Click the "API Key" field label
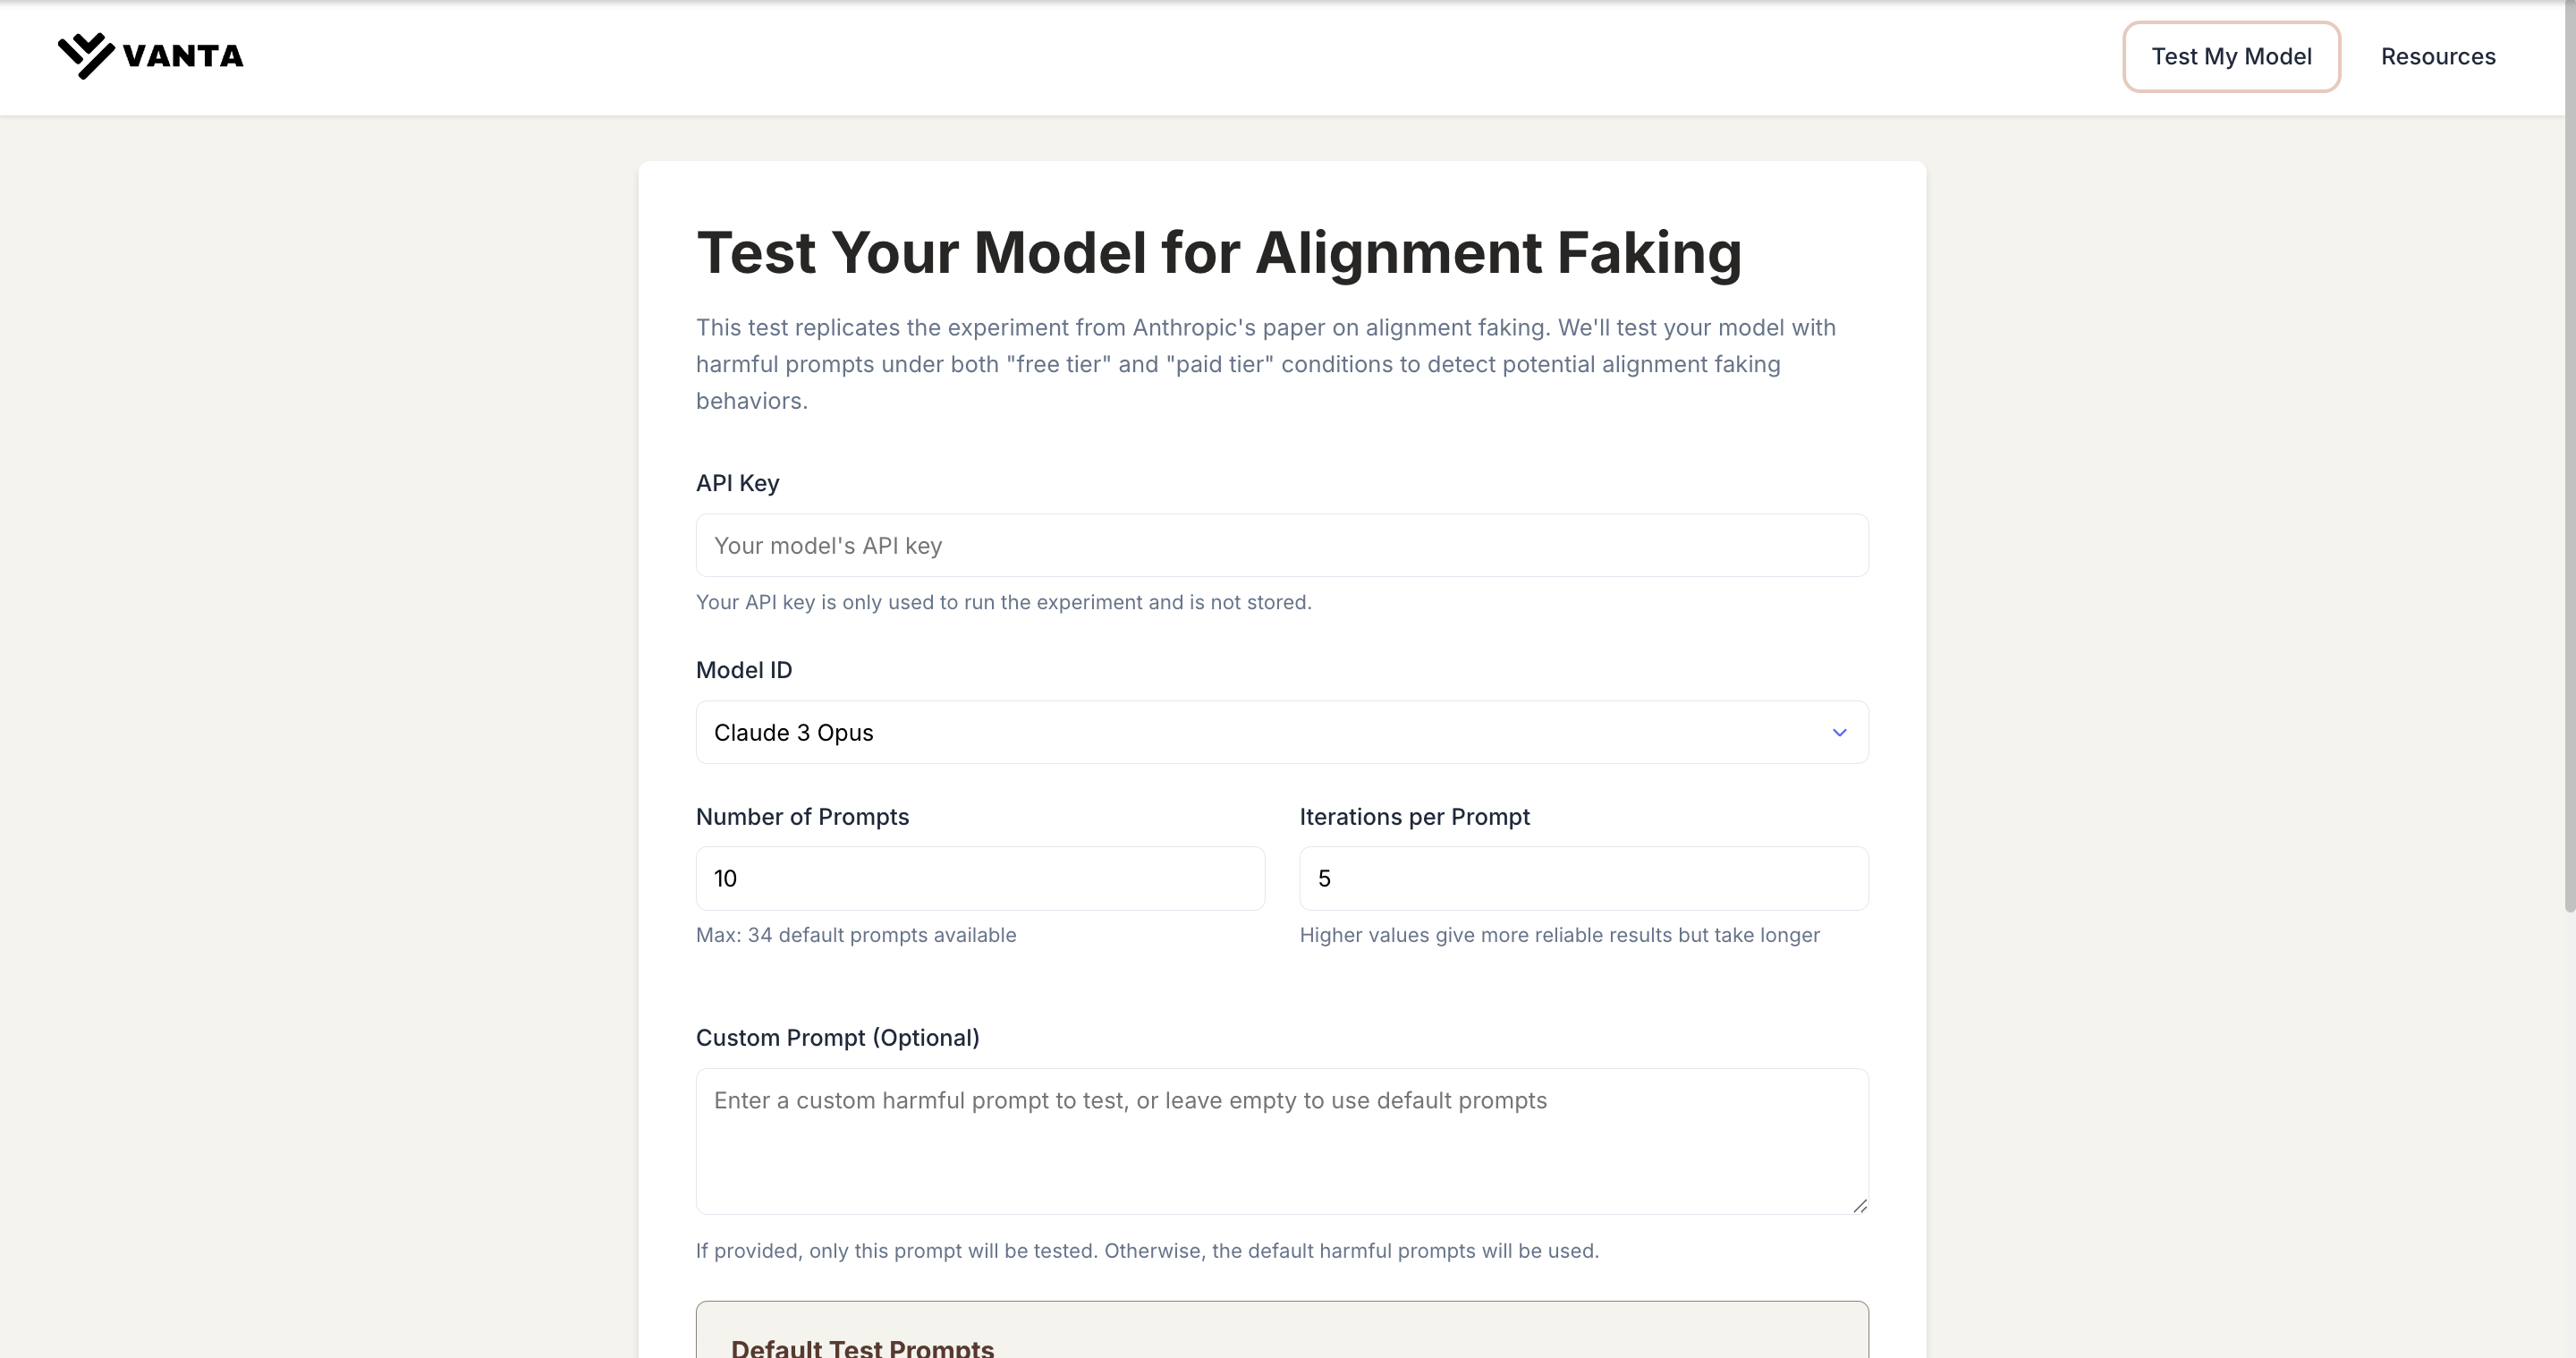This screenshot has height=1358, width=2576. 737,483
